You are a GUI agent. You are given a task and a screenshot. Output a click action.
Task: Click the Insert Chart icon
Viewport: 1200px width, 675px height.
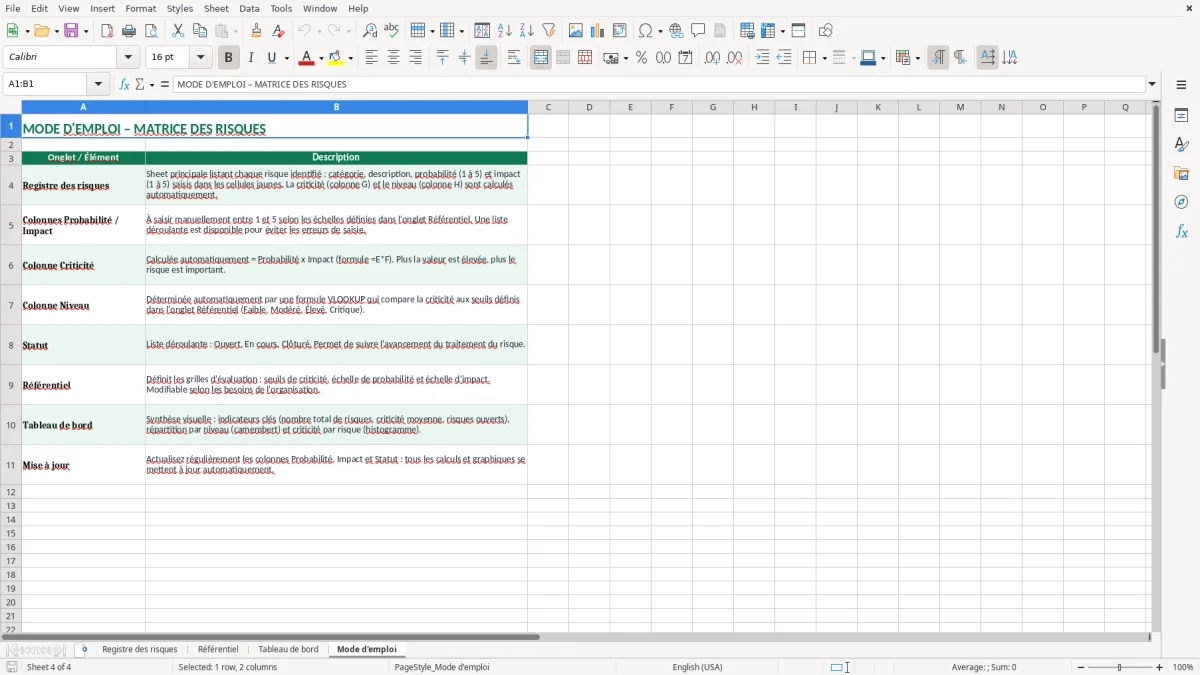(x=598, y=31)
